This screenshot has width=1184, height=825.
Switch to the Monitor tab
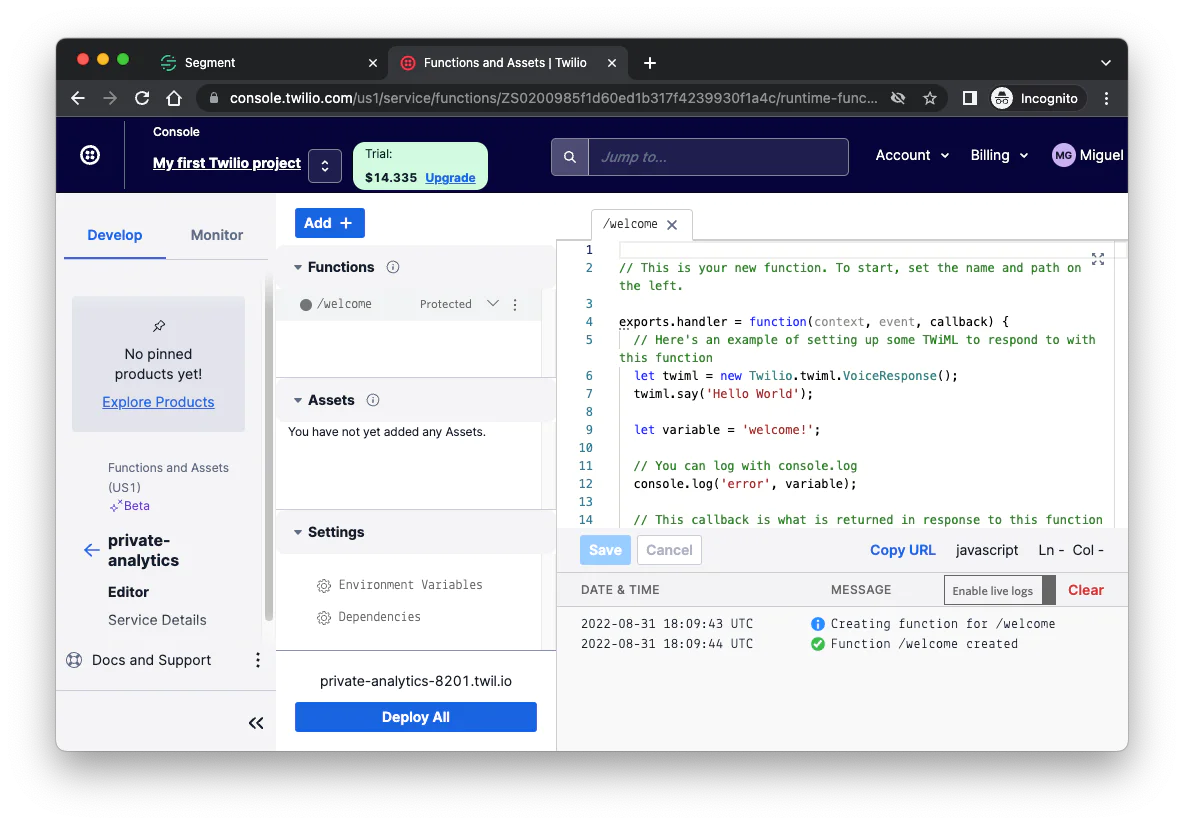(216, 235)
